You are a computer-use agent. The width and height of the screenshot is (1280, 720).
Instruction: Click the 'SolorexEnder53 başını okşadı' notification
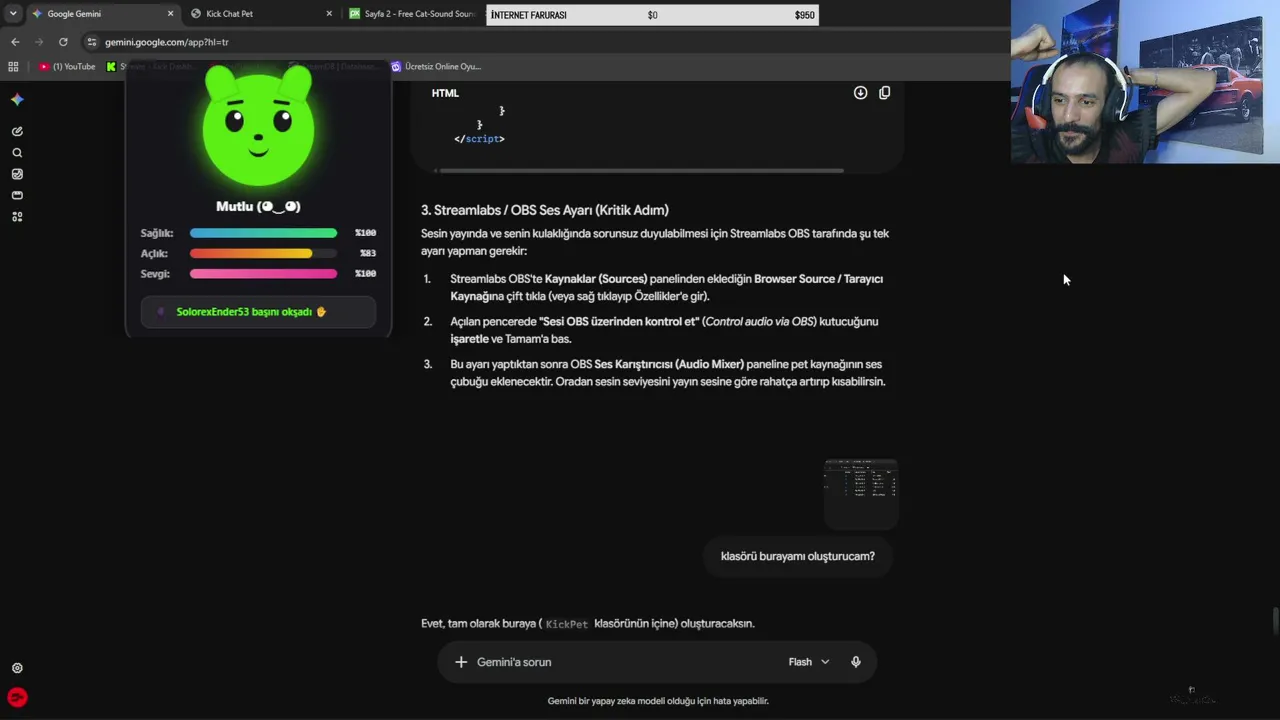(x=258, y=312)
